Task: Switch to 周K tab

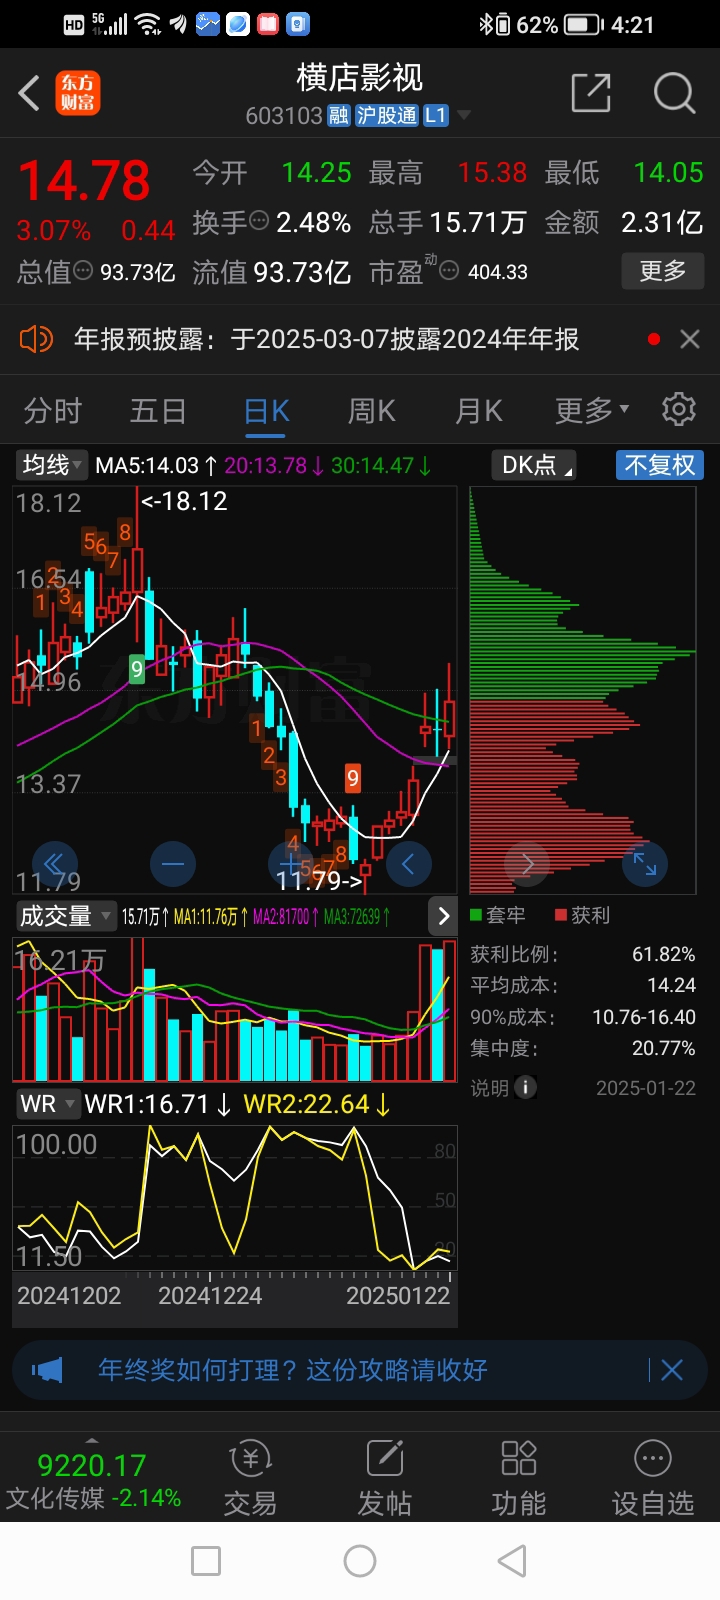Action: pos(372,411)
